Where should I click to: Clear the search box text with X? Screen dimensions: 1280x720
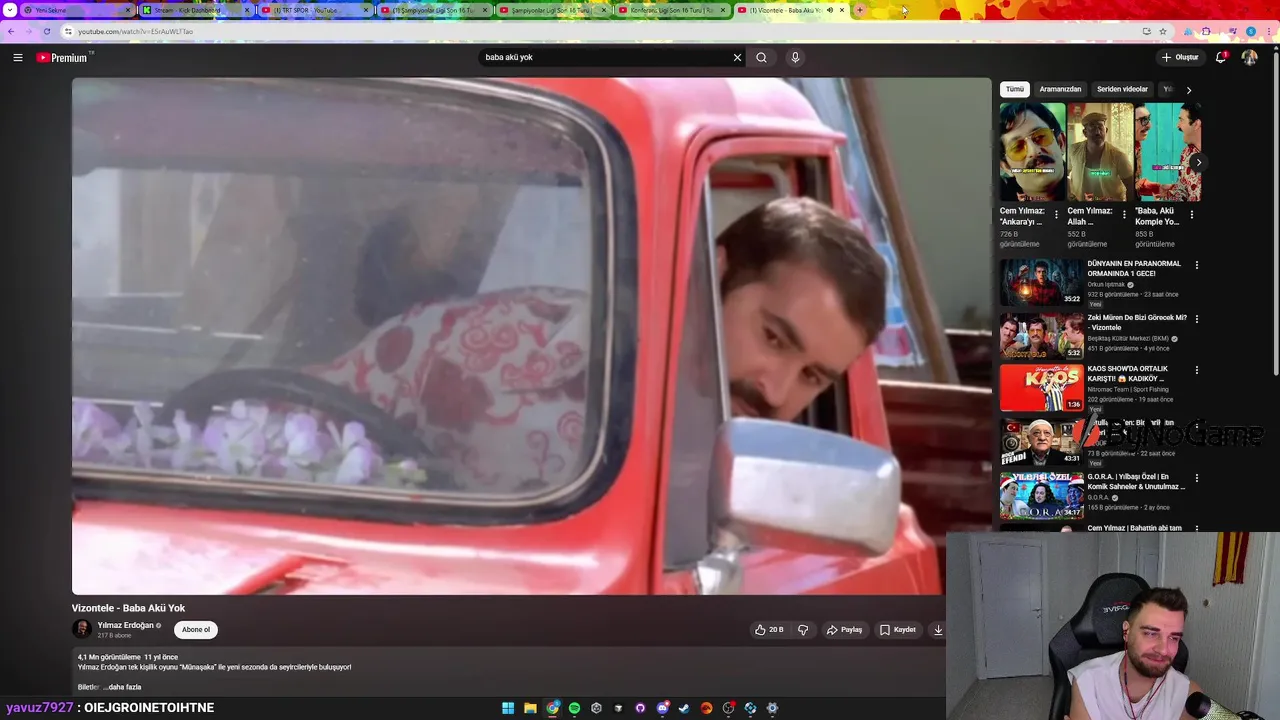tap(737, 57)
